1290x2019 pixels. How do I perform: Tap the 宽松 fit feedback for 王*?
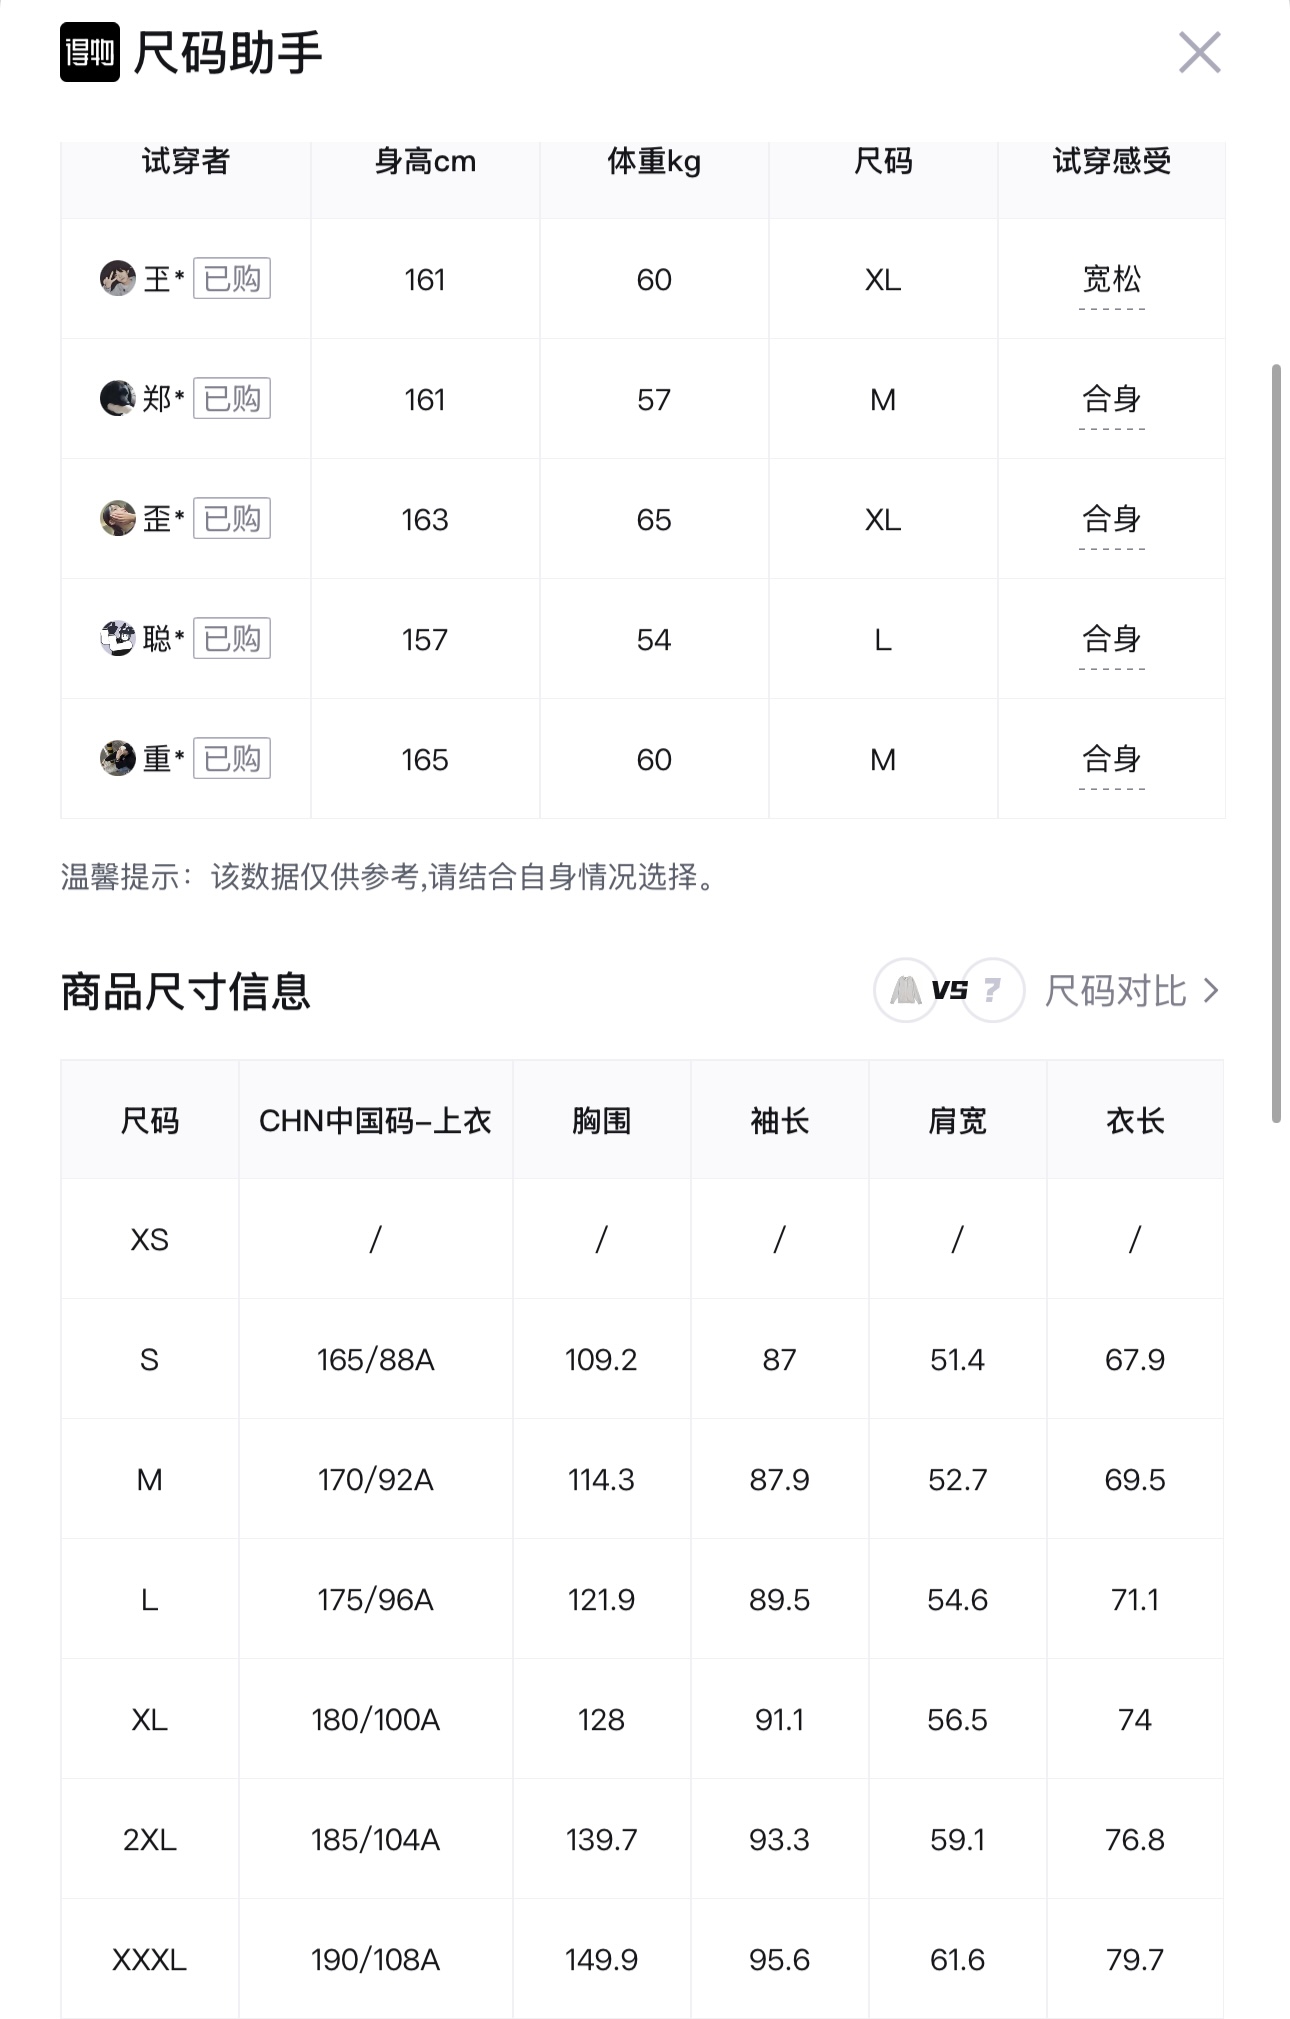pos(1112,280)
